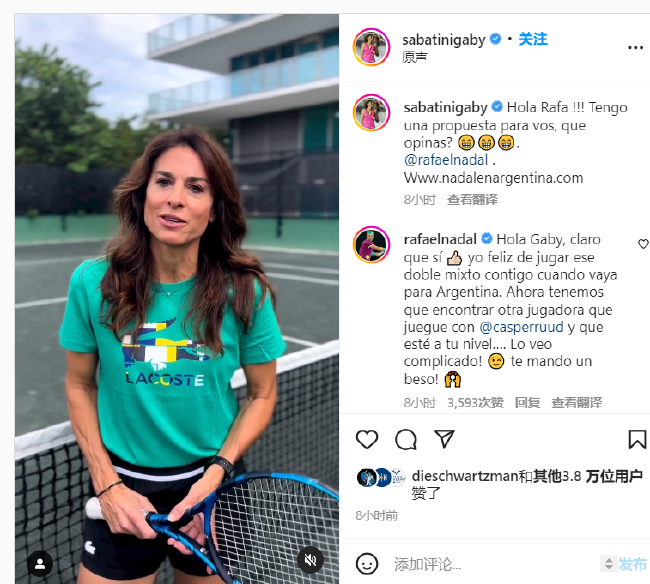Image resolution: width=650 pixels, height=584 pixels.
Task: Click the 发布 post comment button
Action: point(632,564)
